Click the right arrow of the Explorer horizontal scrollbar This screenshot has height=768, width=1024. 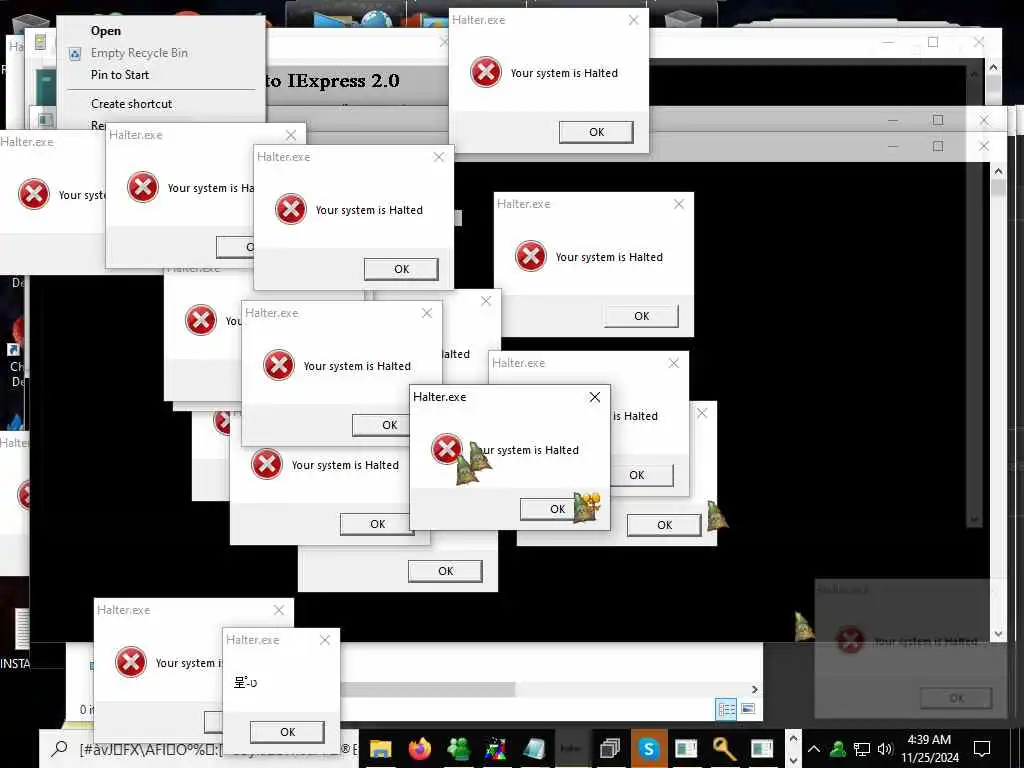(x=754, y=690)
